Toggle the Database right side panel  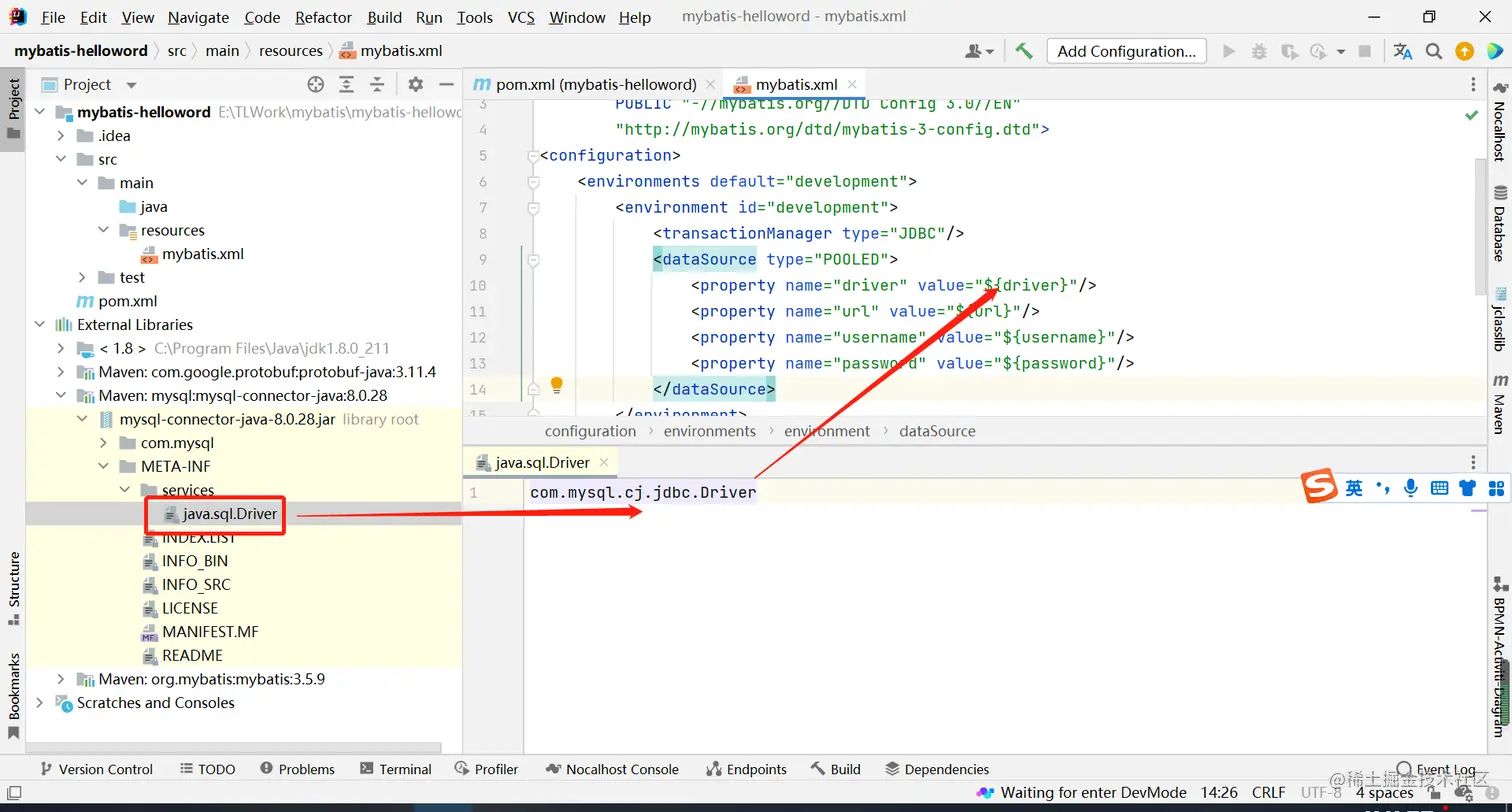[x=1499, y=222]
